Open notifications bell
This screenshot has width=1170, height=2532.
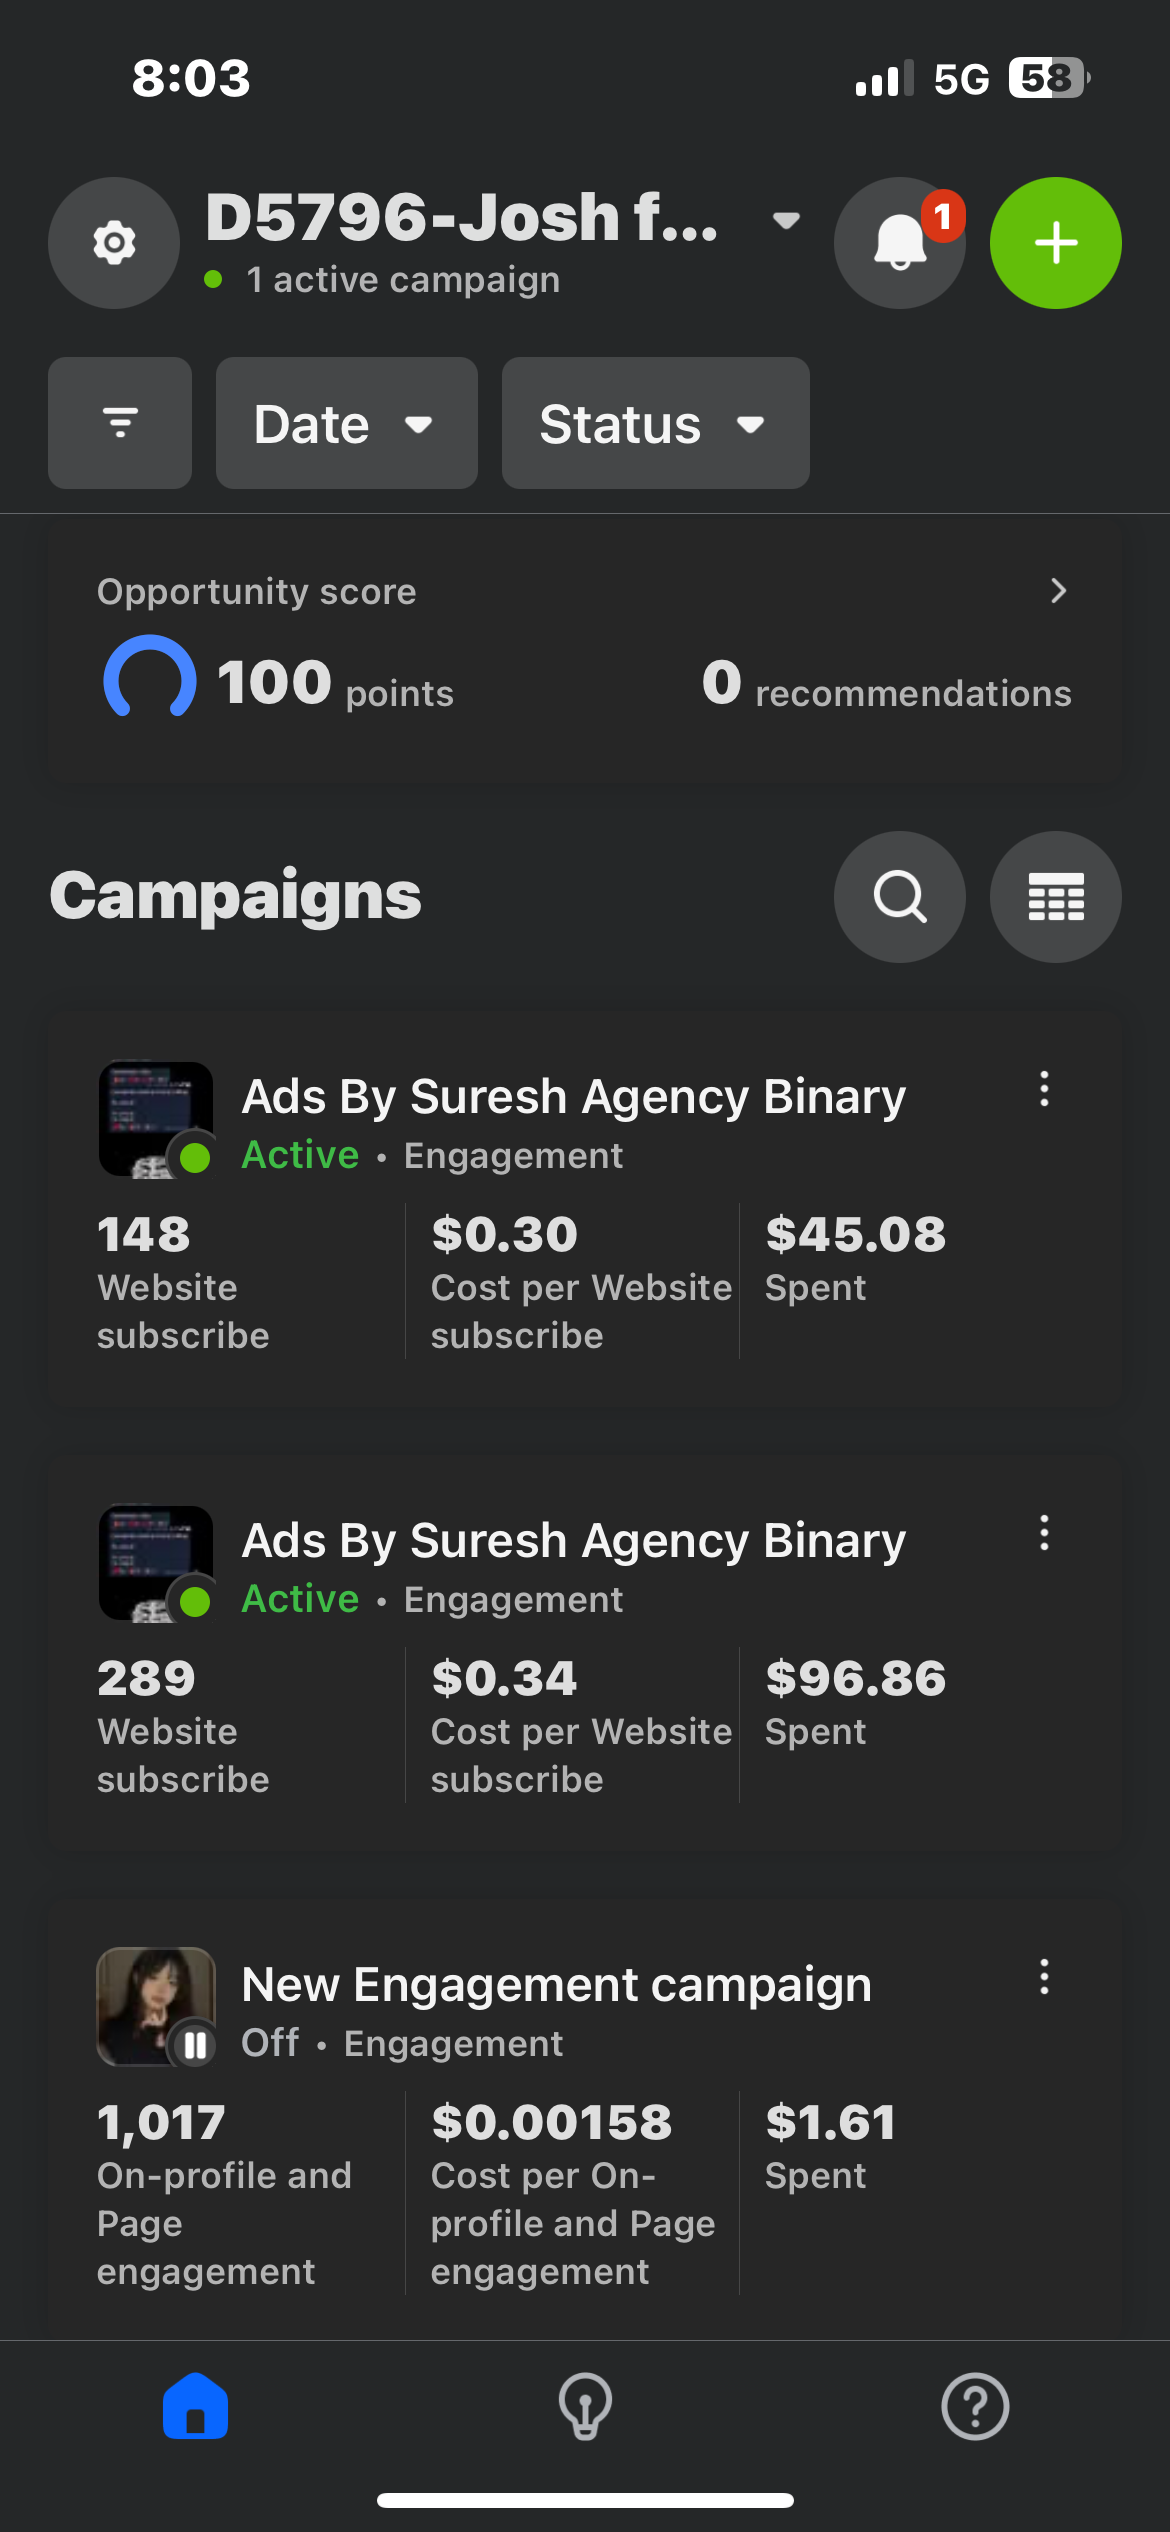(x=899, y=243)
